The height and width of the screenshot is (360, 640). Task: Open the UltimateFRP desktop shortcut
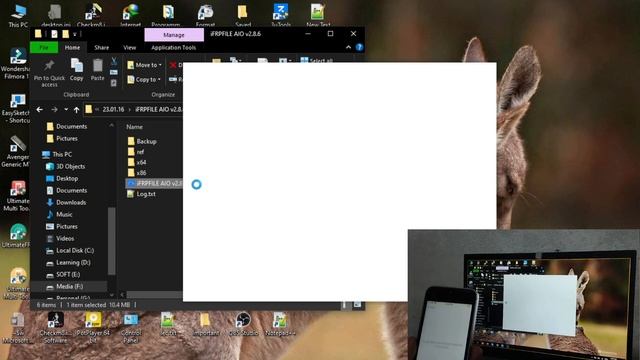(16, 236)
